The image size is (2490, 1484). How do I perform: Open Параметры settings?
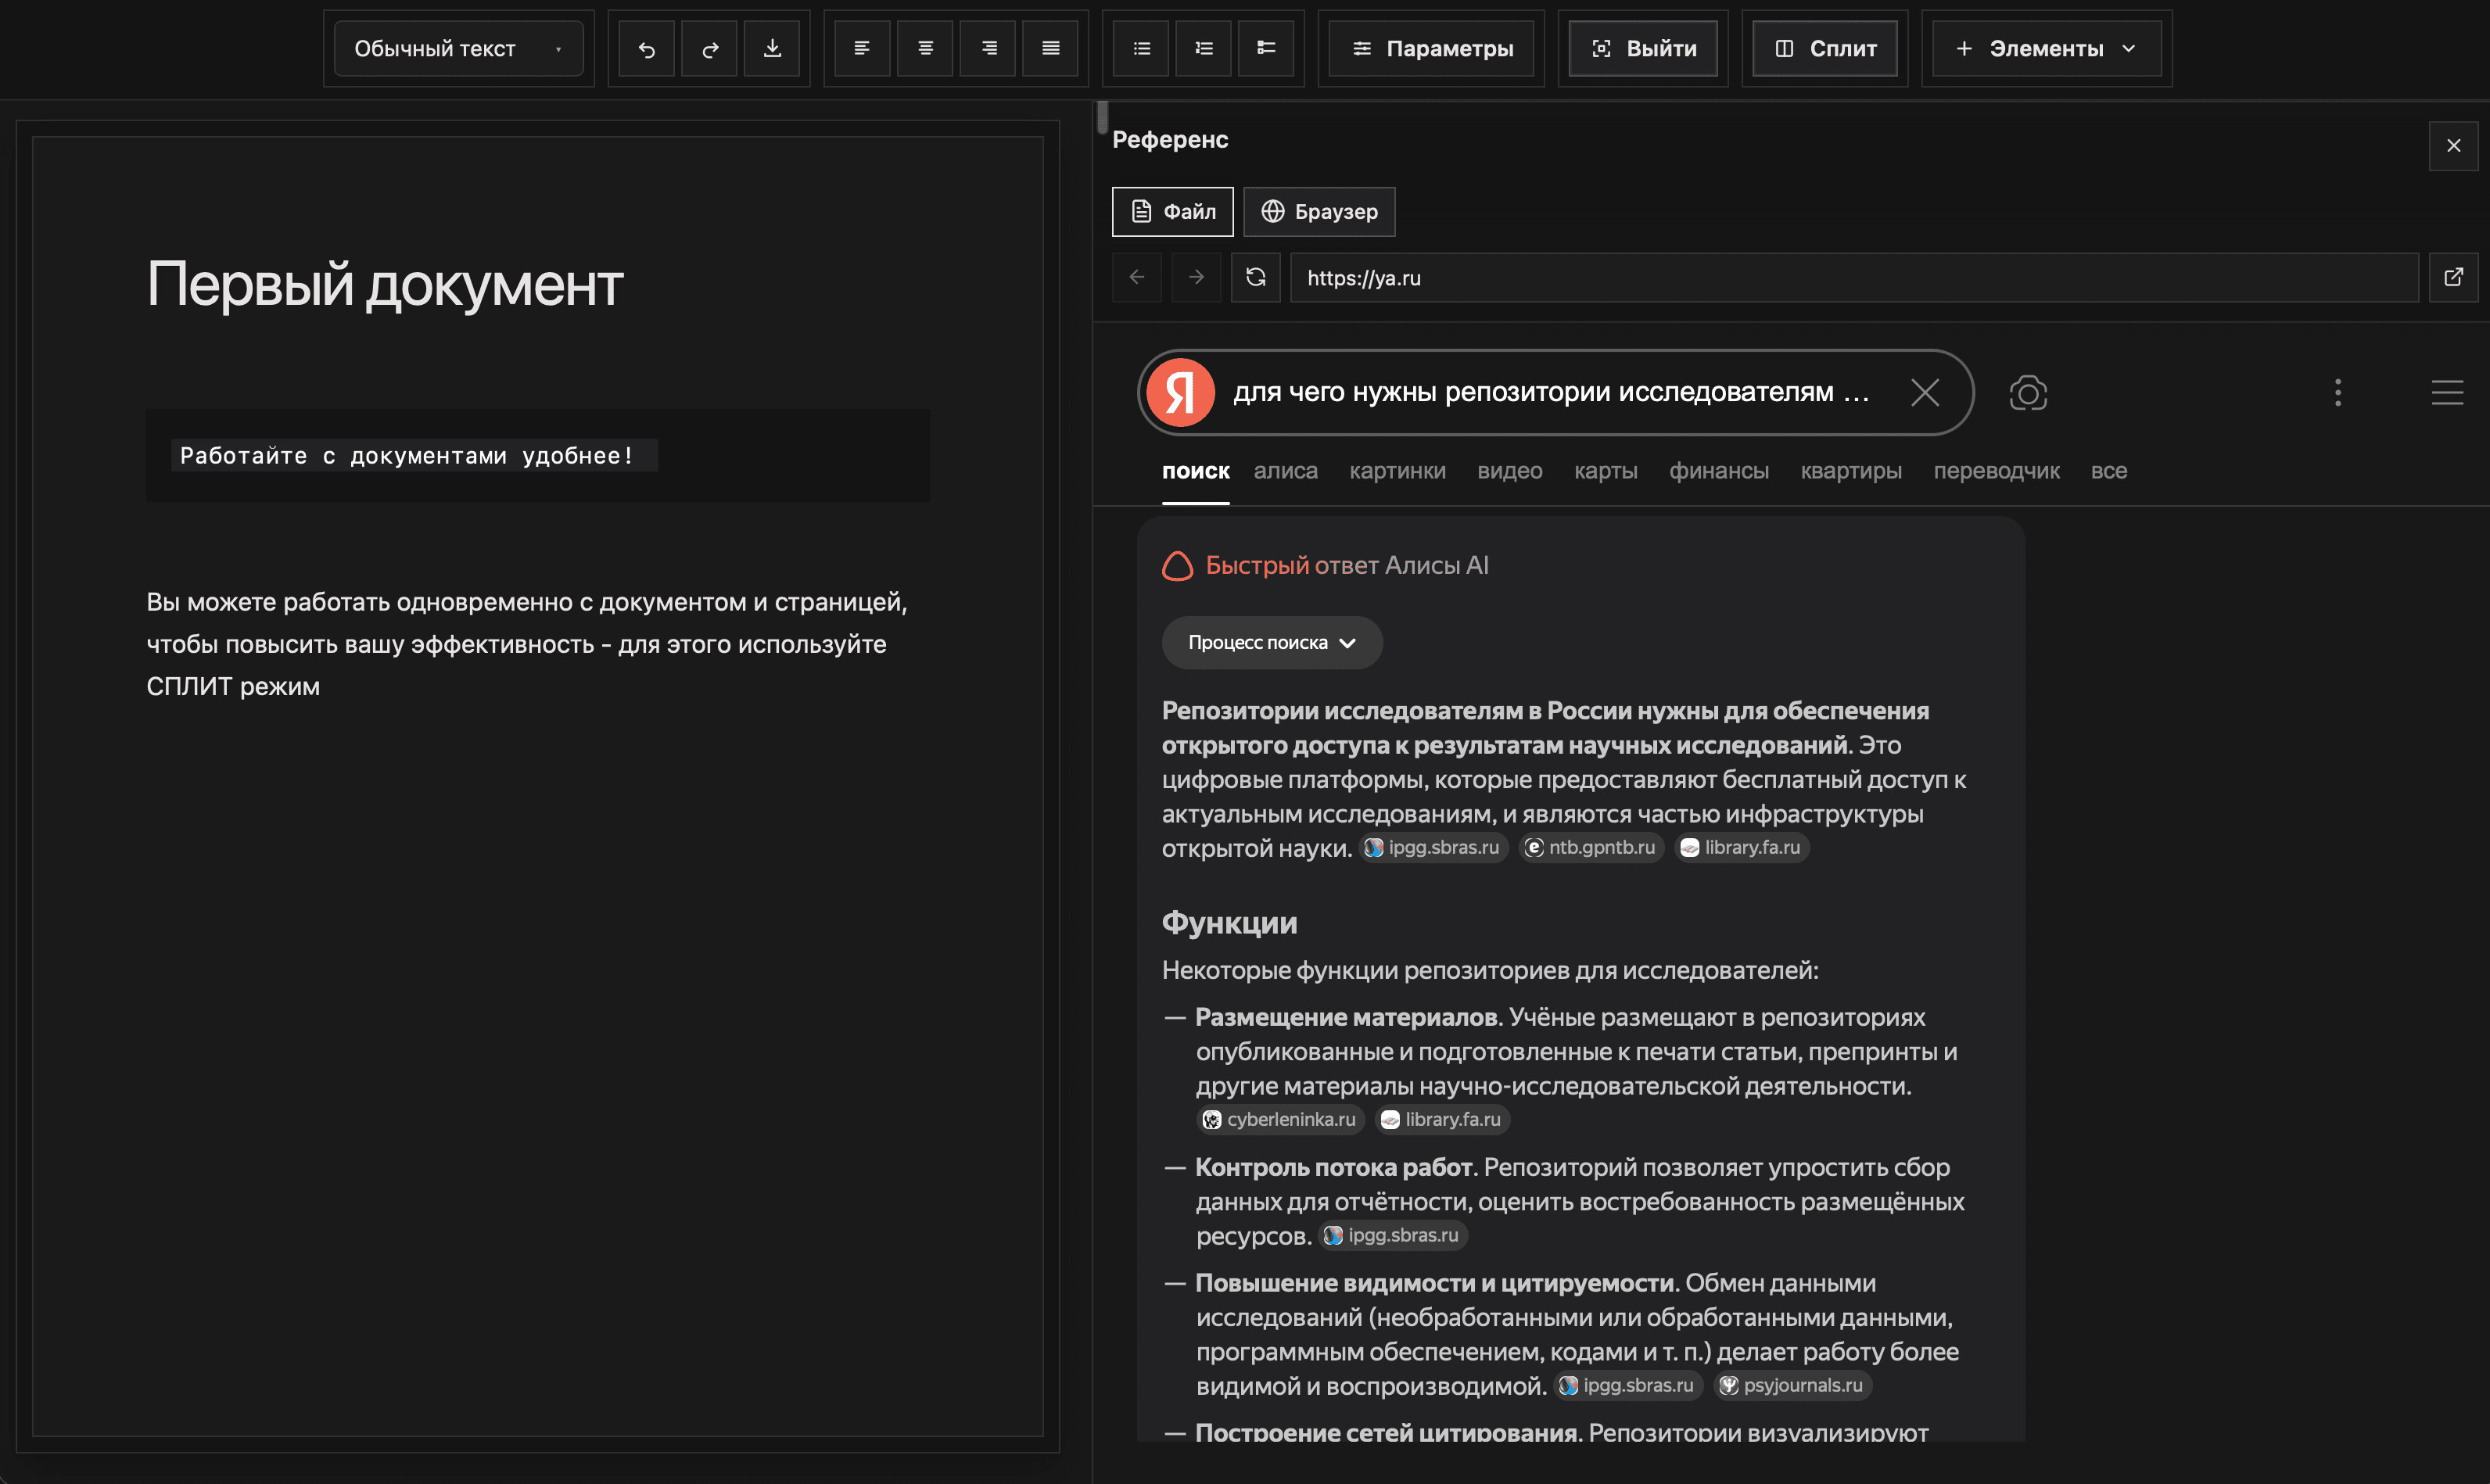tap(1431, 48)
